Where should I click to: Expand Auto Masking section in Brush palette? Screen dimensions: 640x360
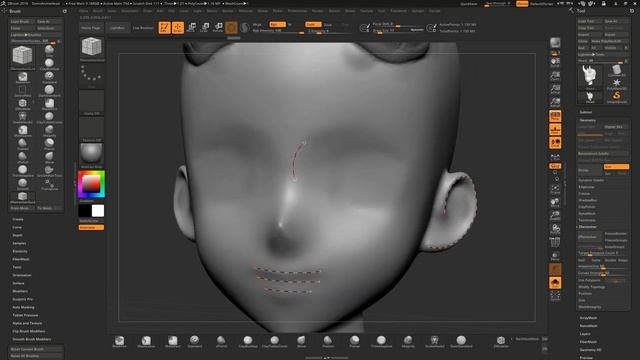23,307
